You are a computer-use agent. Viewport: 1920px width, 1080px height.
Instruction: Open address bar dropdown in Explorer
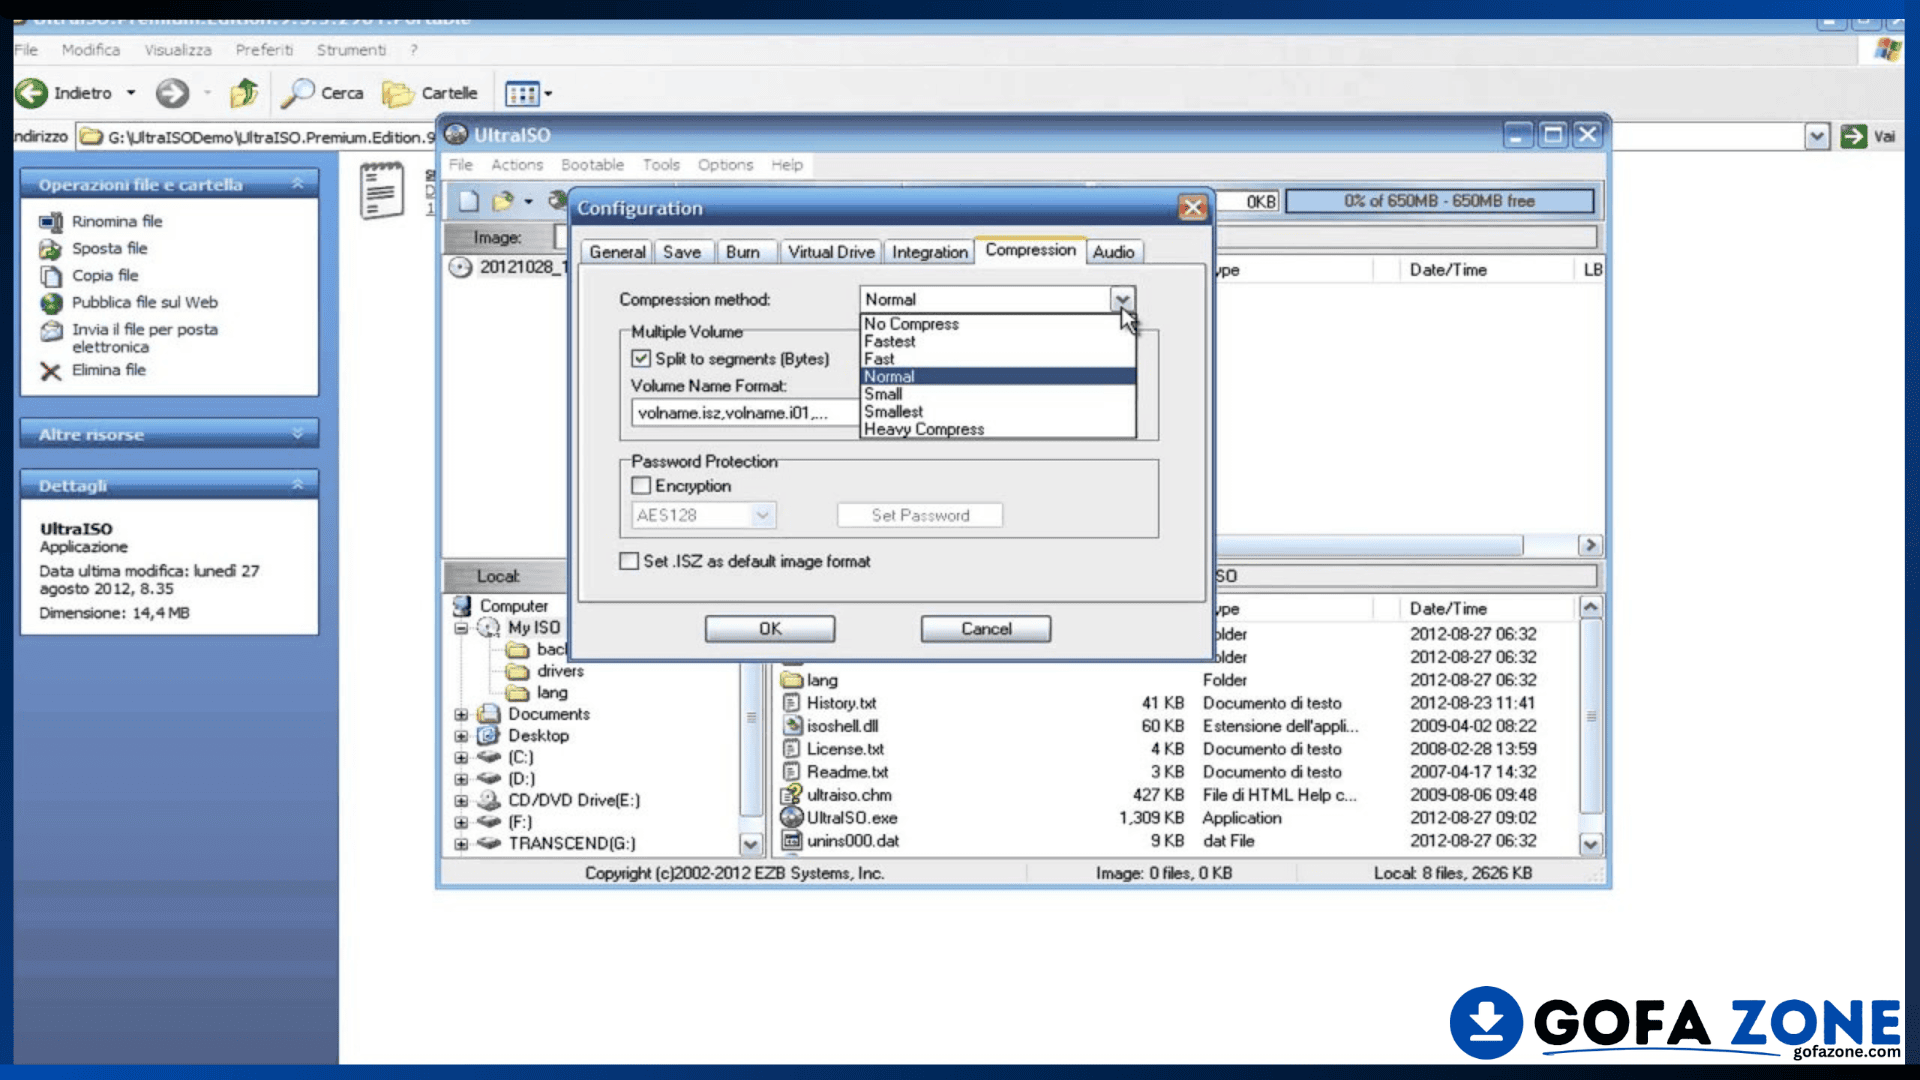[x=1817, y=136]
